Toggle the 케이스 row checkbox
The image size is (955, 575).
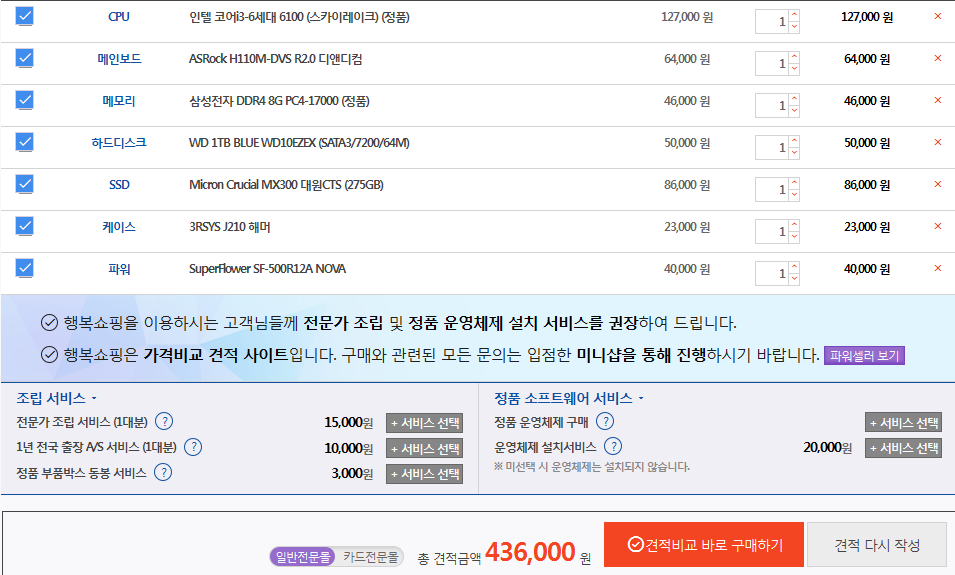point(25,227)
